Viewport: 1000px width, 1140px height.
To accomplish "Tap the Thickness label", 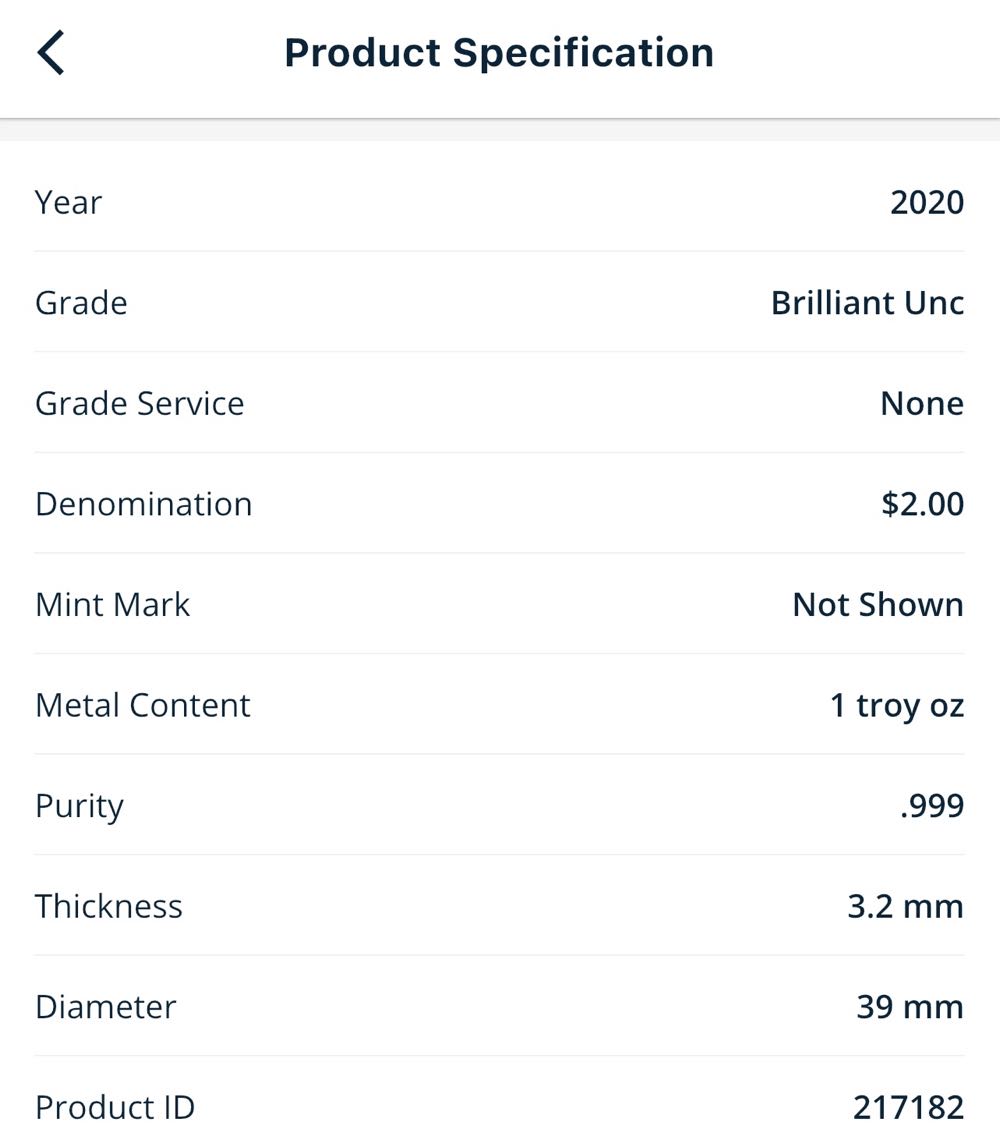I will click(x=109, y=906).
